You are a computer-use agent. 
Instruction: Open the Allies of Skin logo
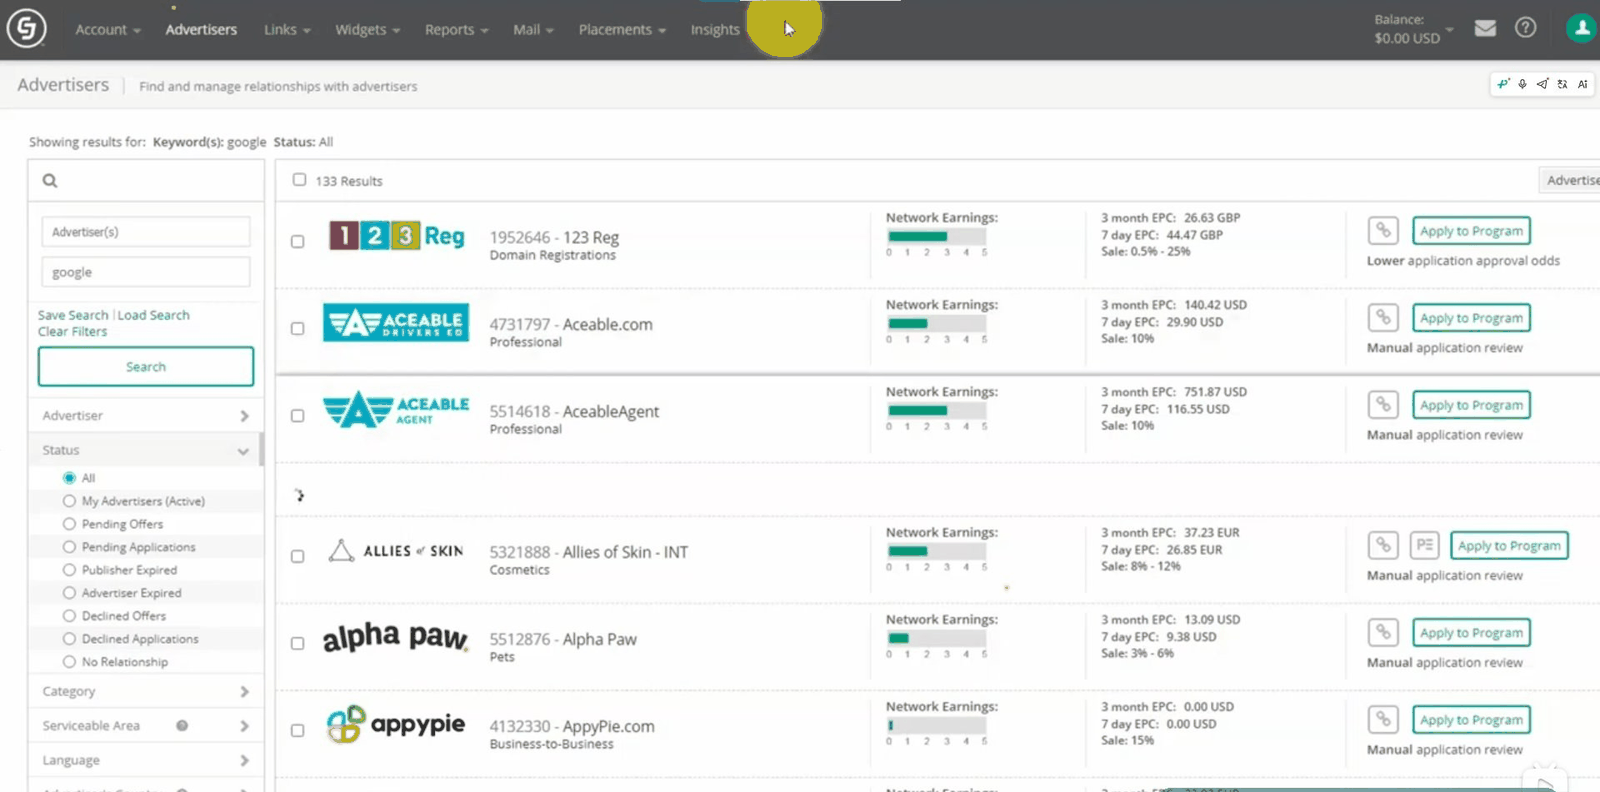[396, 551]
